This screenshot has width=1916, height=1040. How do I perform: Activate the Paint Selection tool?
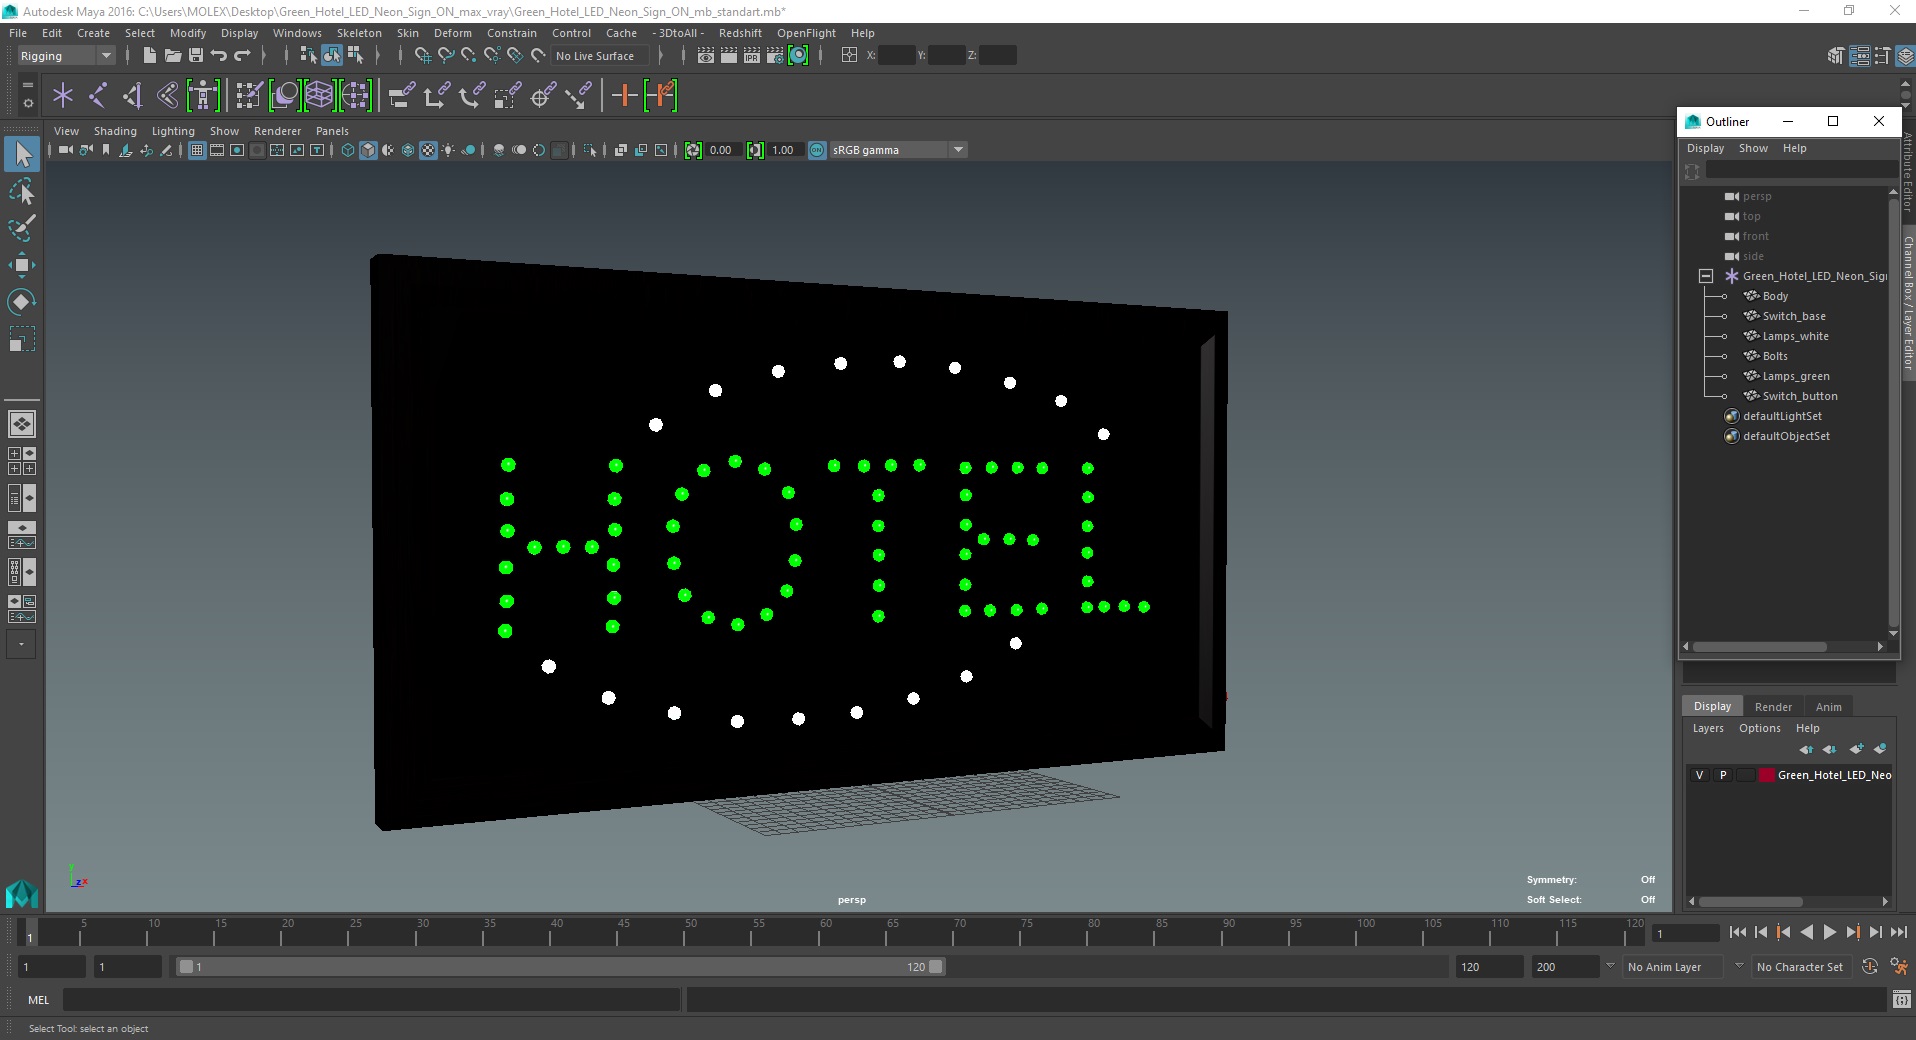point(22,228)
